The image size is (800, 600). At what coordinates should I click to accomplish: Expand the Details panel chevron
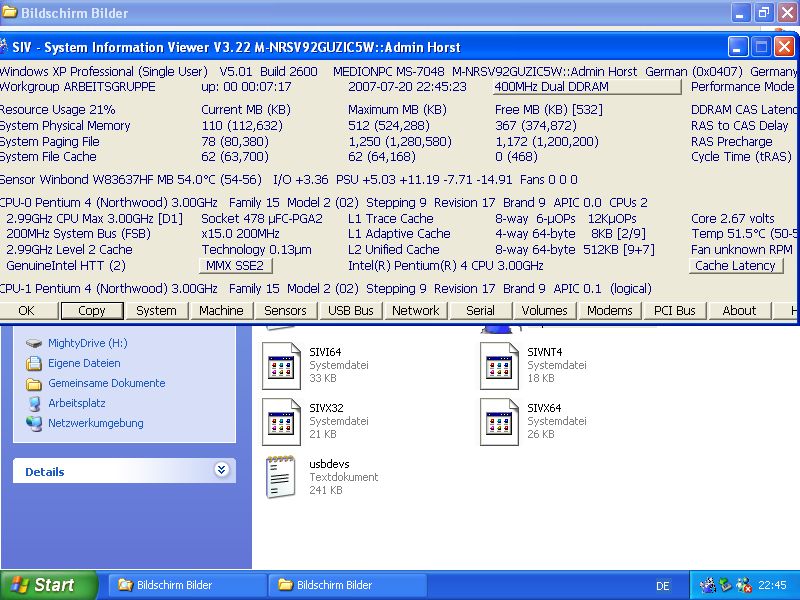point(221,469)
